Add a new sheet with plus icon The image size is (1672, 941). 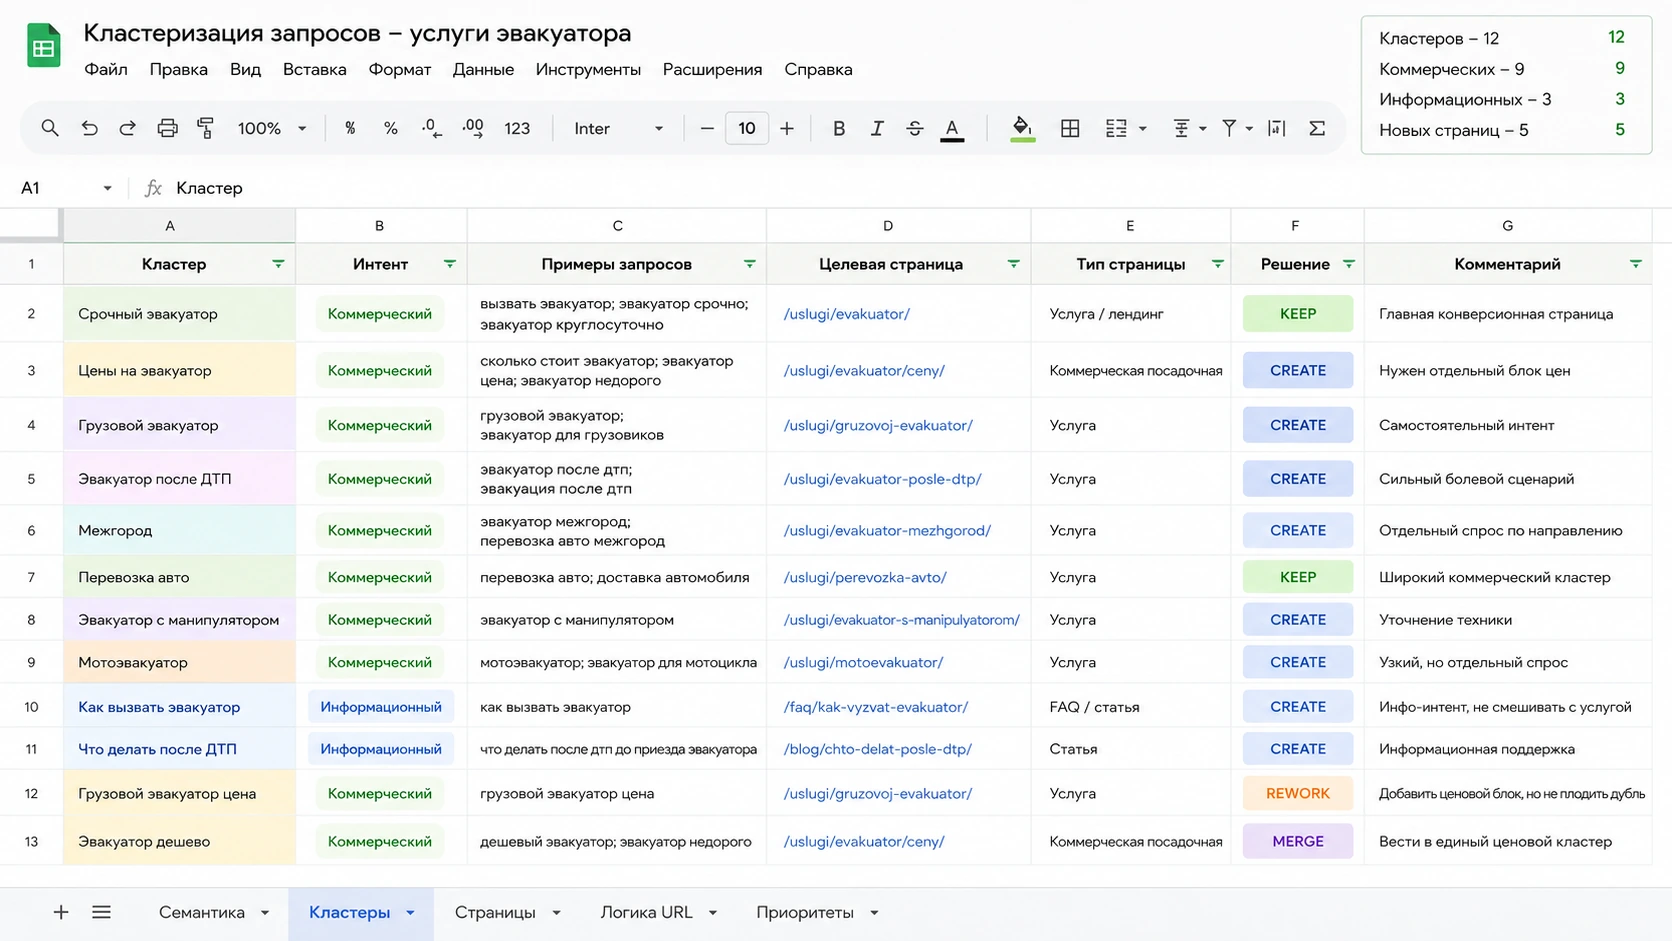[61, 912]
